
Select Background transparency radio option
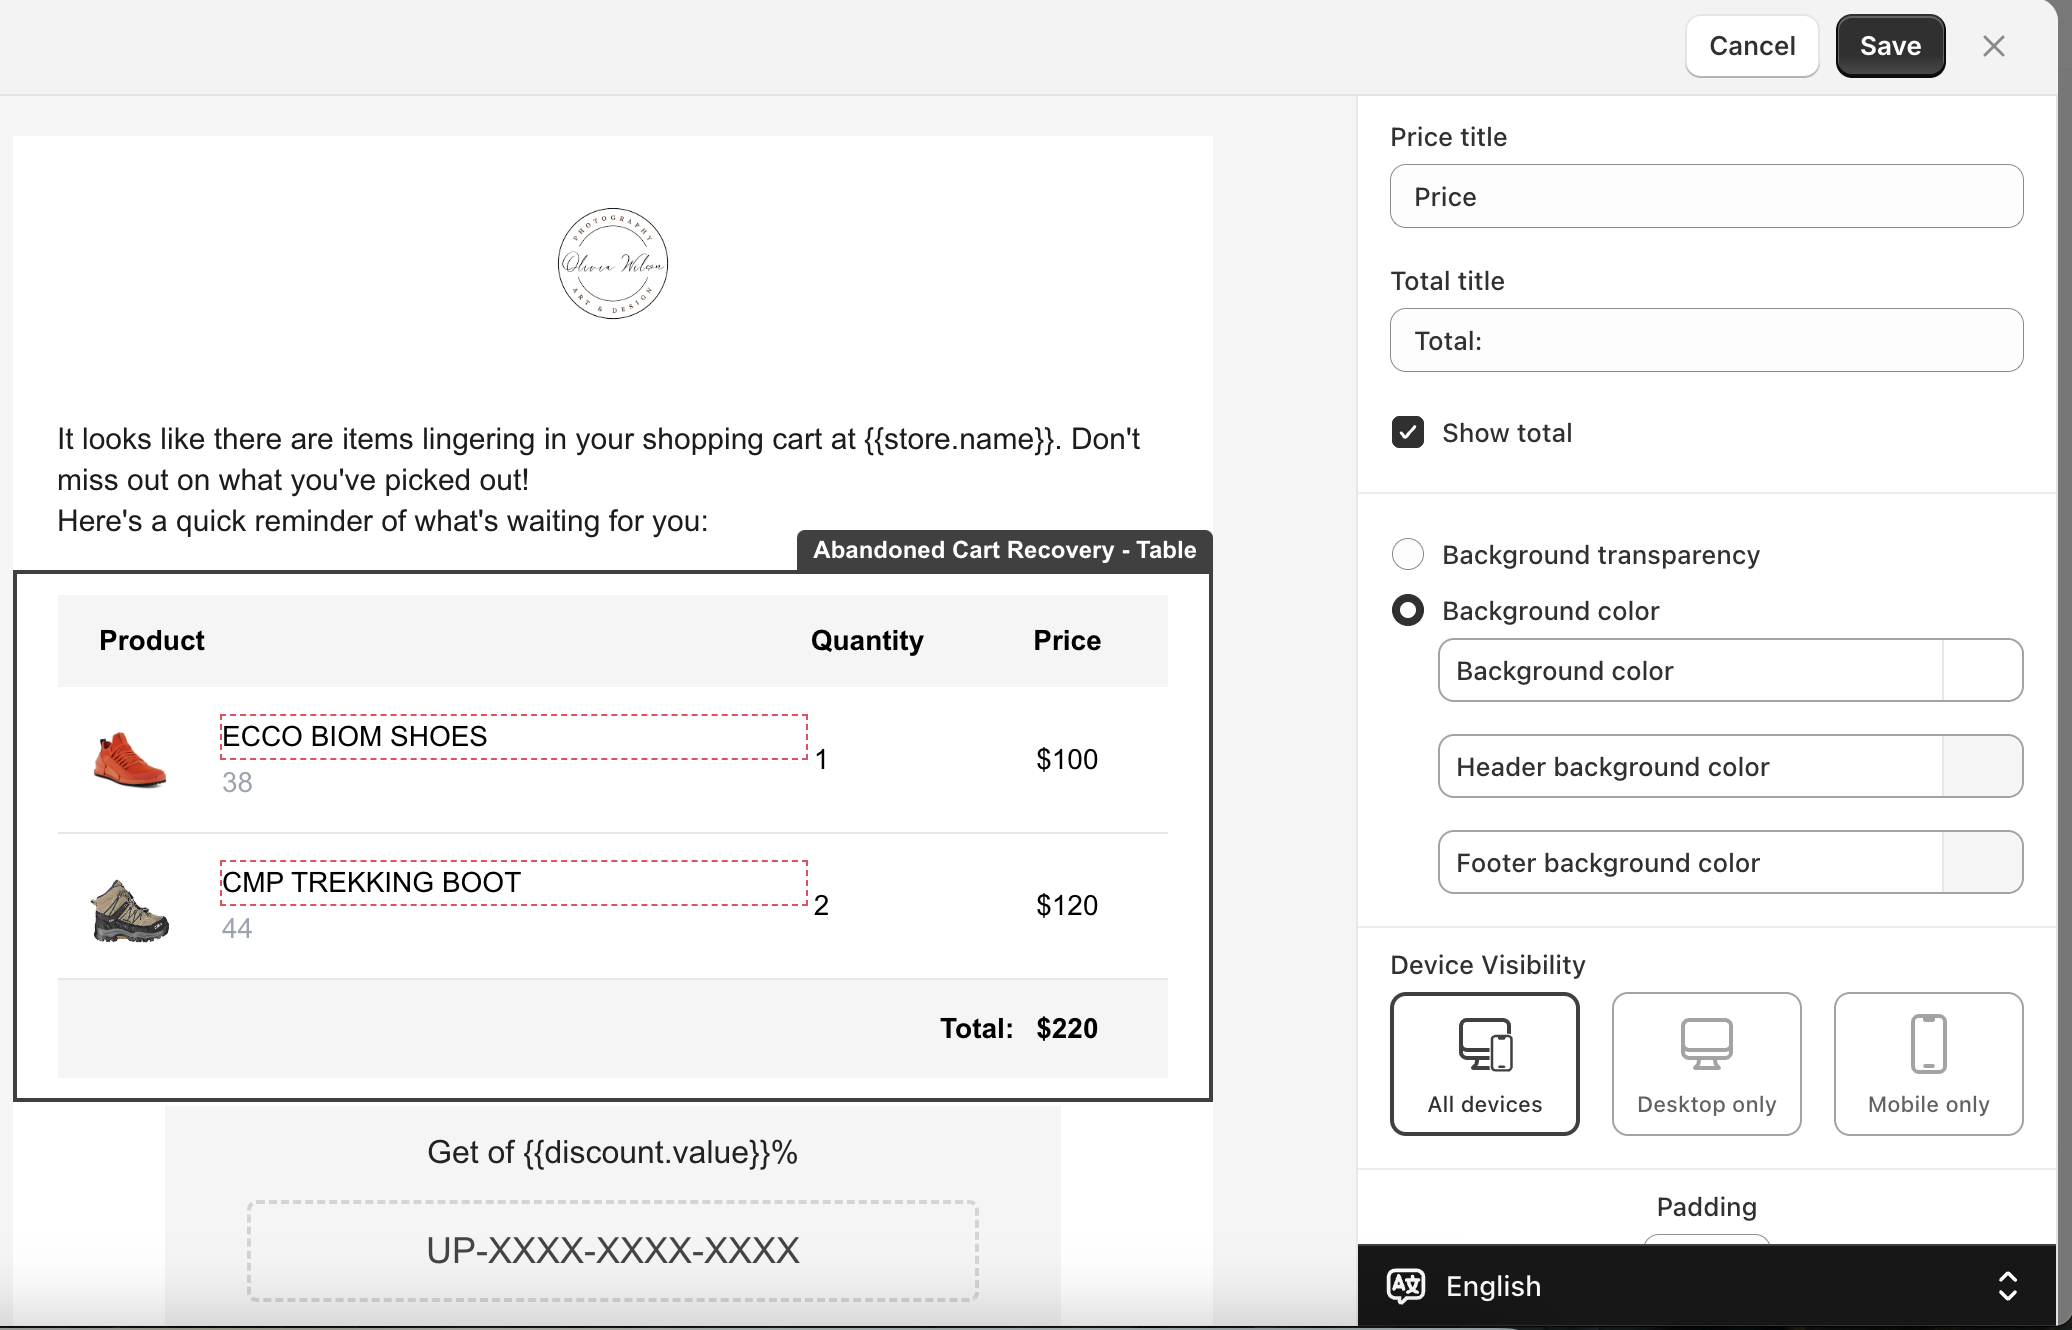(x=1408, y=555)
